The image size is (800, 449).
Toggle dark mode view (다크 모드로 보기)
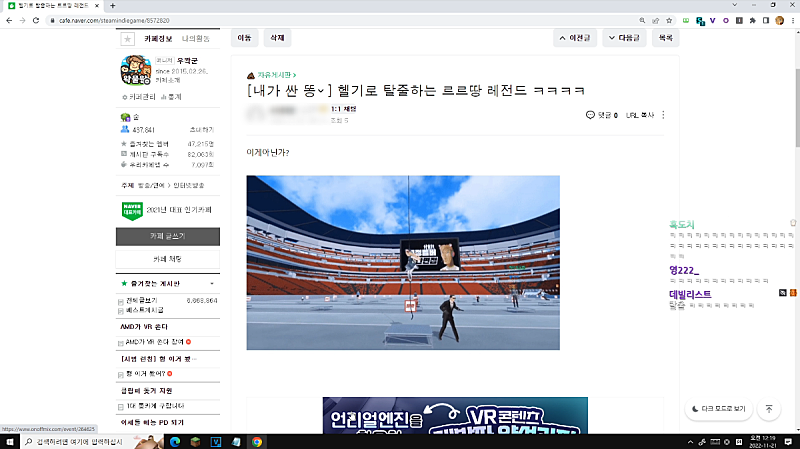pyautogui.click(x=718, y=409)
